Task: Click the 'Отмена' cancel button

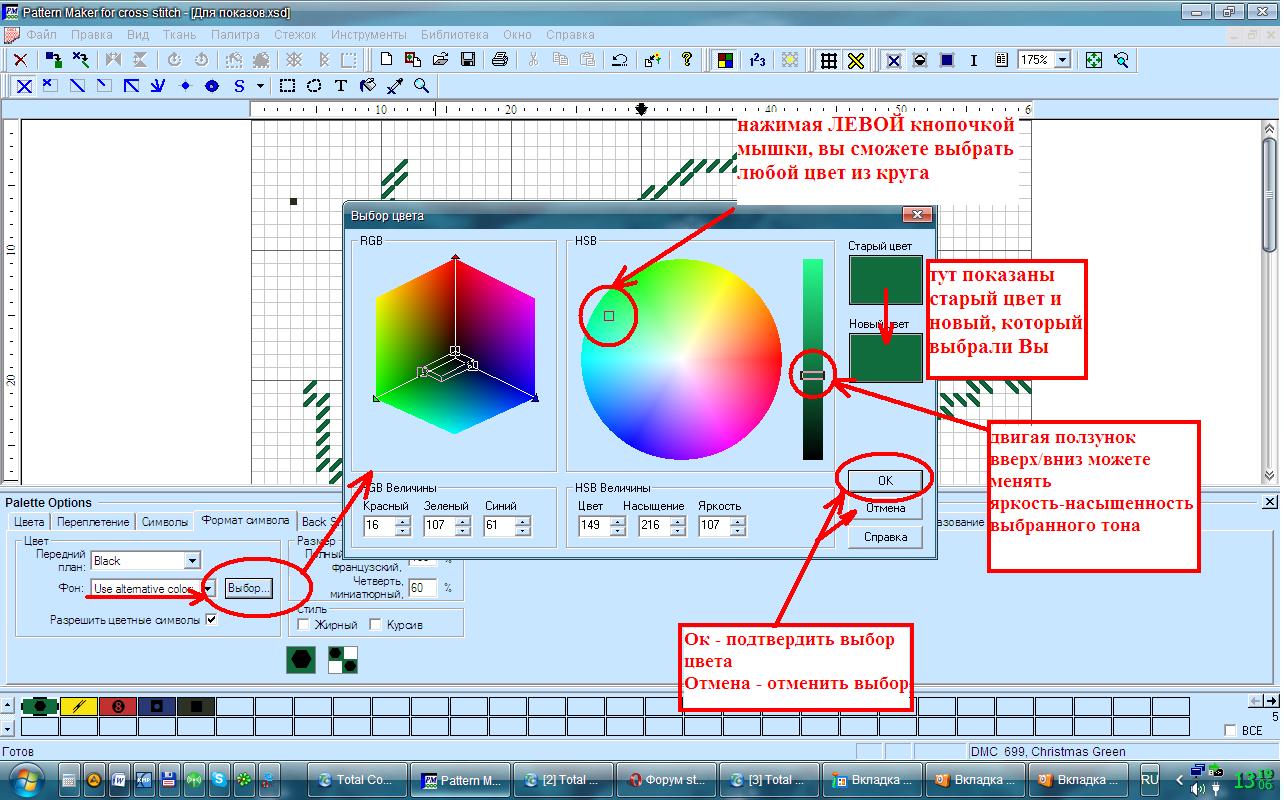Action: click(x=885, y=508)
